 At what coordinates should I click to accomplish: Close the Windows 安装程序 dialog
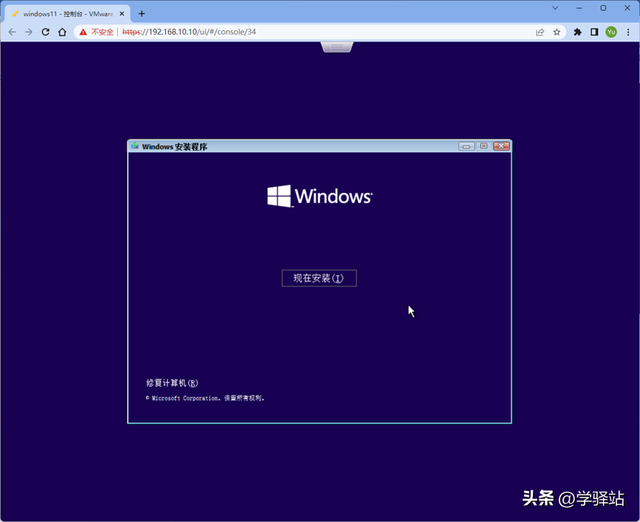tap(501, 146)
